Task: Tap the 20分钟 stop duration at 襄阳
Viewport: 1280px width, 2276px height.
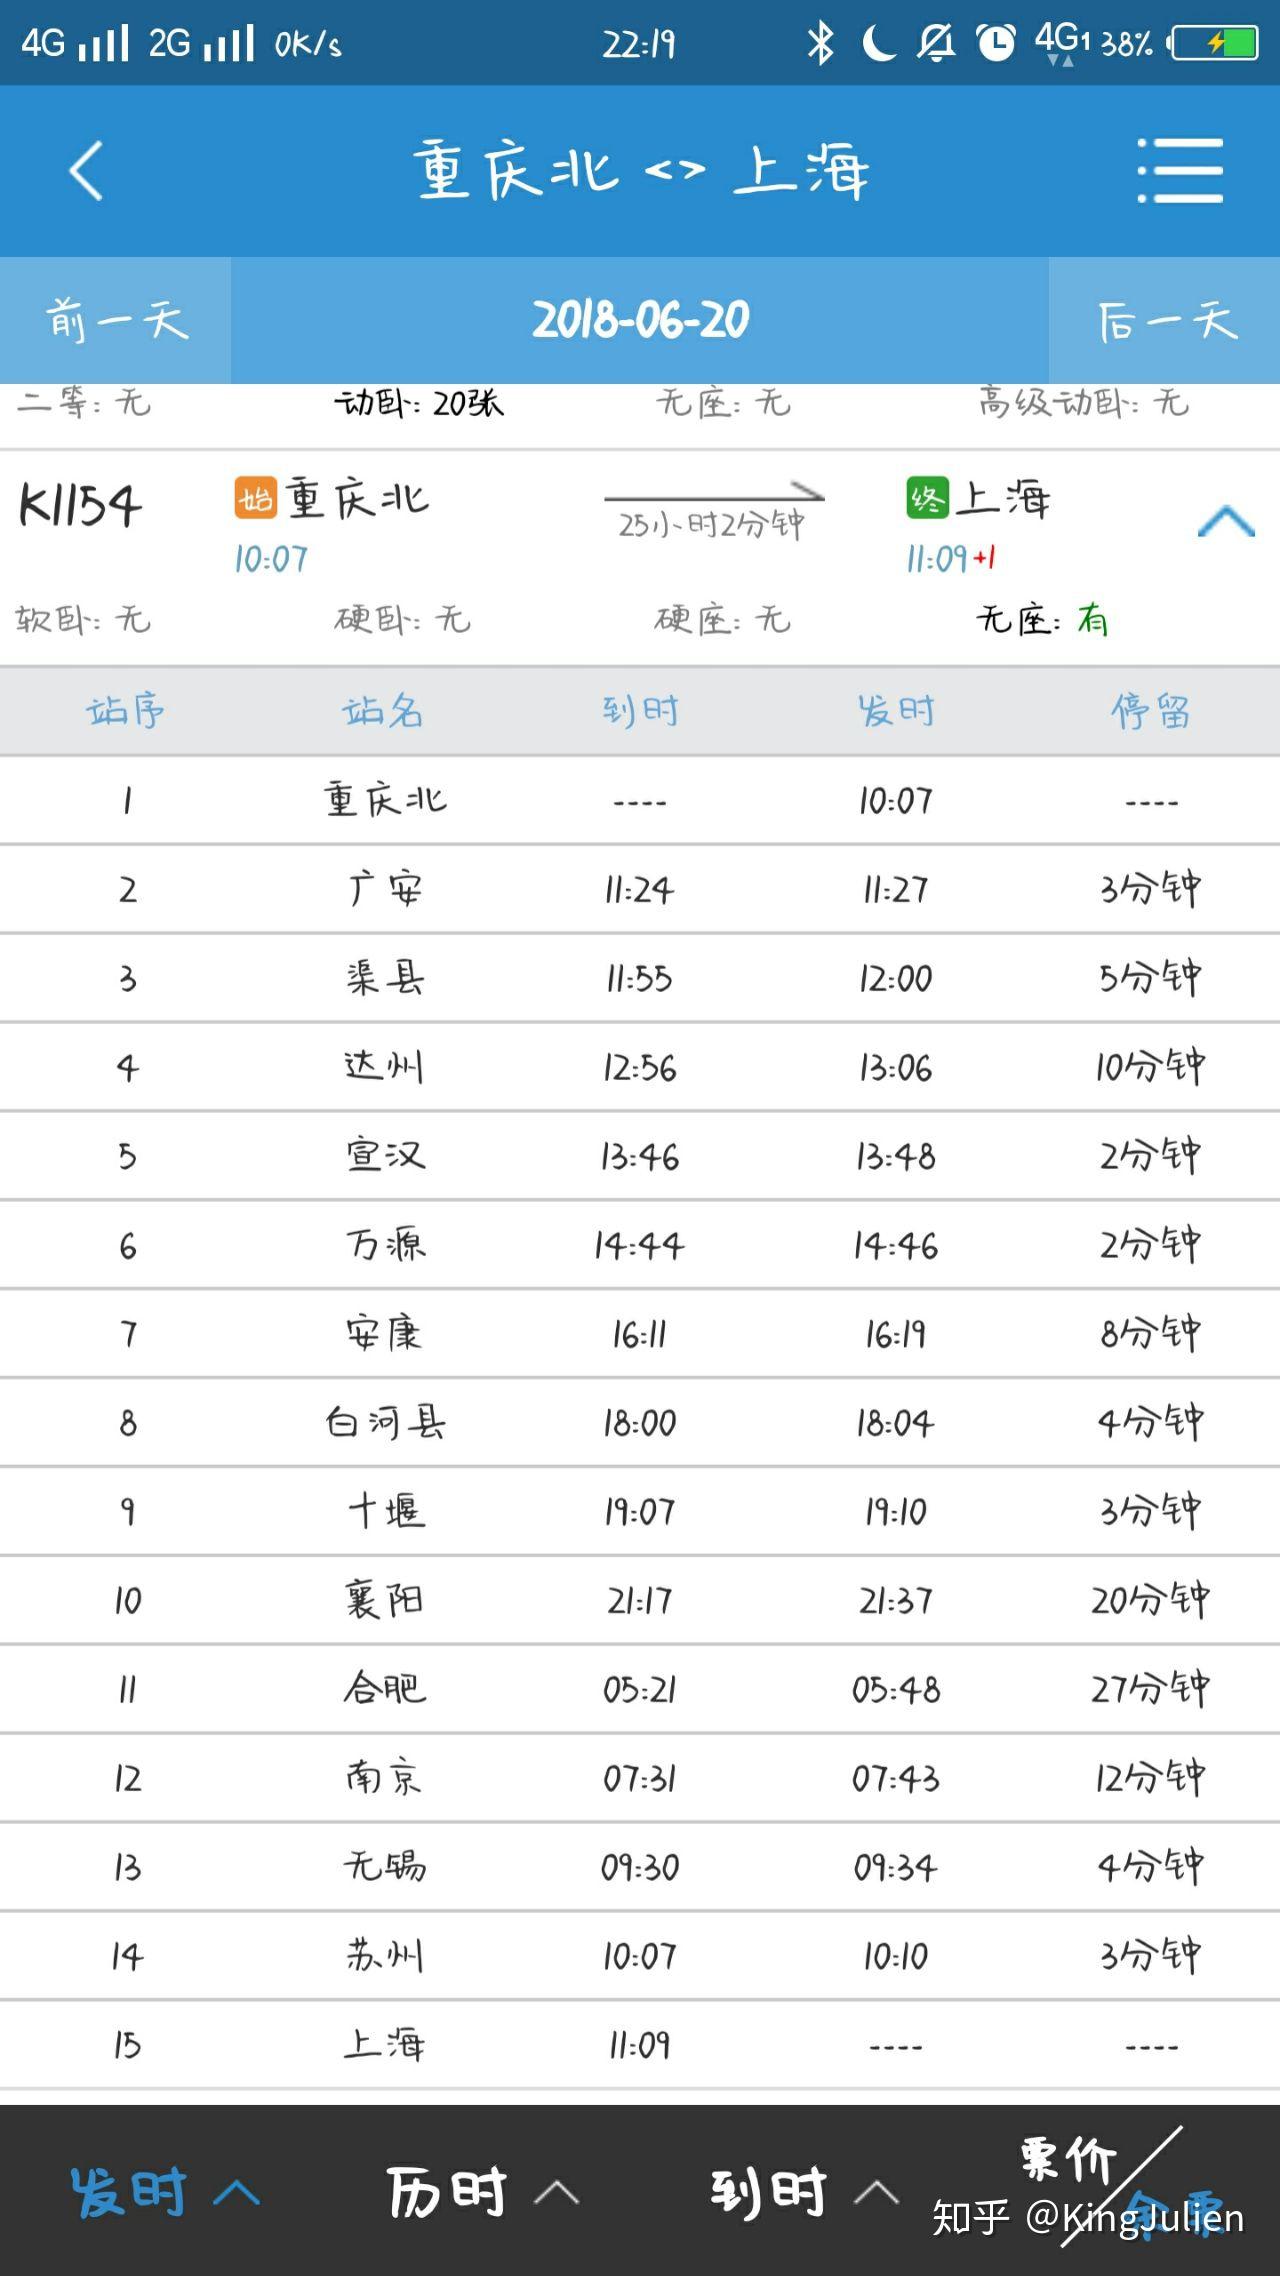Action: (x=1150, y=1600)
